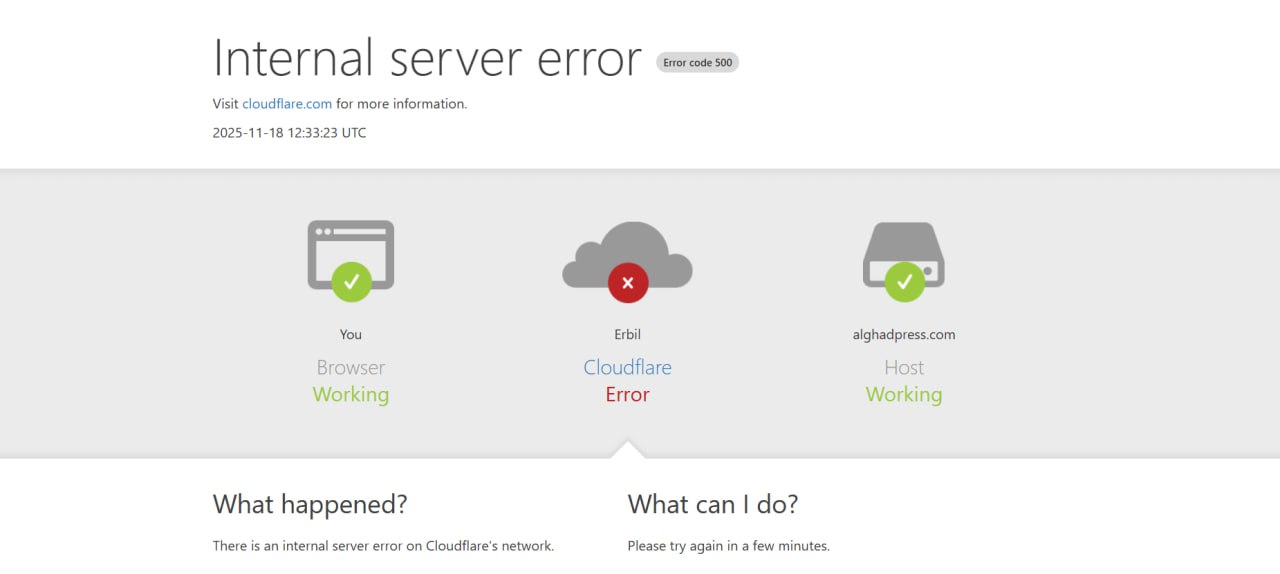
Task: Click the What can I do? heading
Action: 712,504
